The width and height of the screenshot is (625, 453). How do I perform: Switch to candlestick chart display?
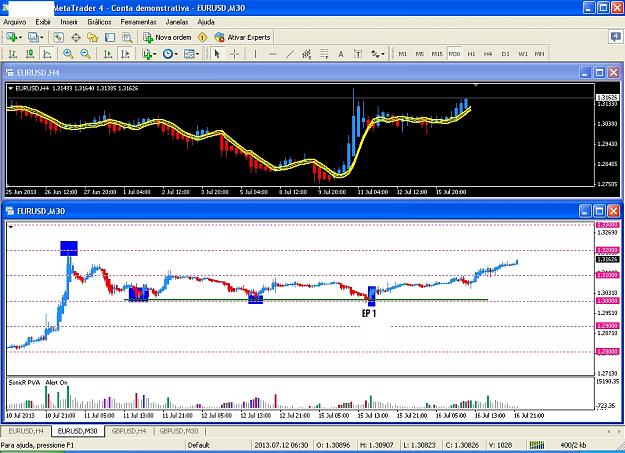coord(29,54)
